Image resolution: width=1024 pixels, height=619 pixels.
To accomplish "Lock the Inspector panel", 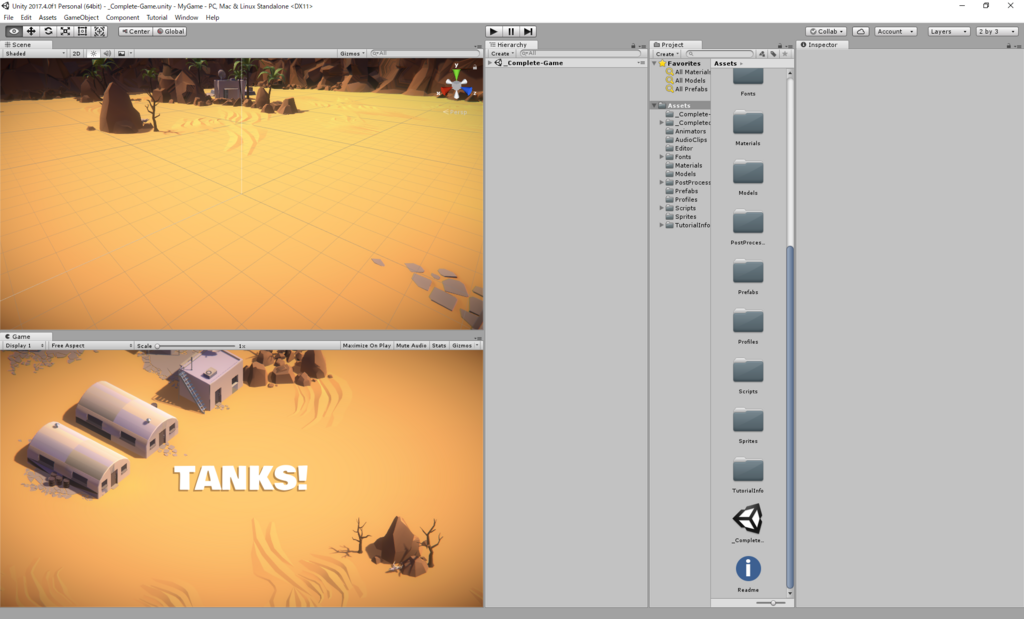I will pyautogui.click(x=1008, y=45).
